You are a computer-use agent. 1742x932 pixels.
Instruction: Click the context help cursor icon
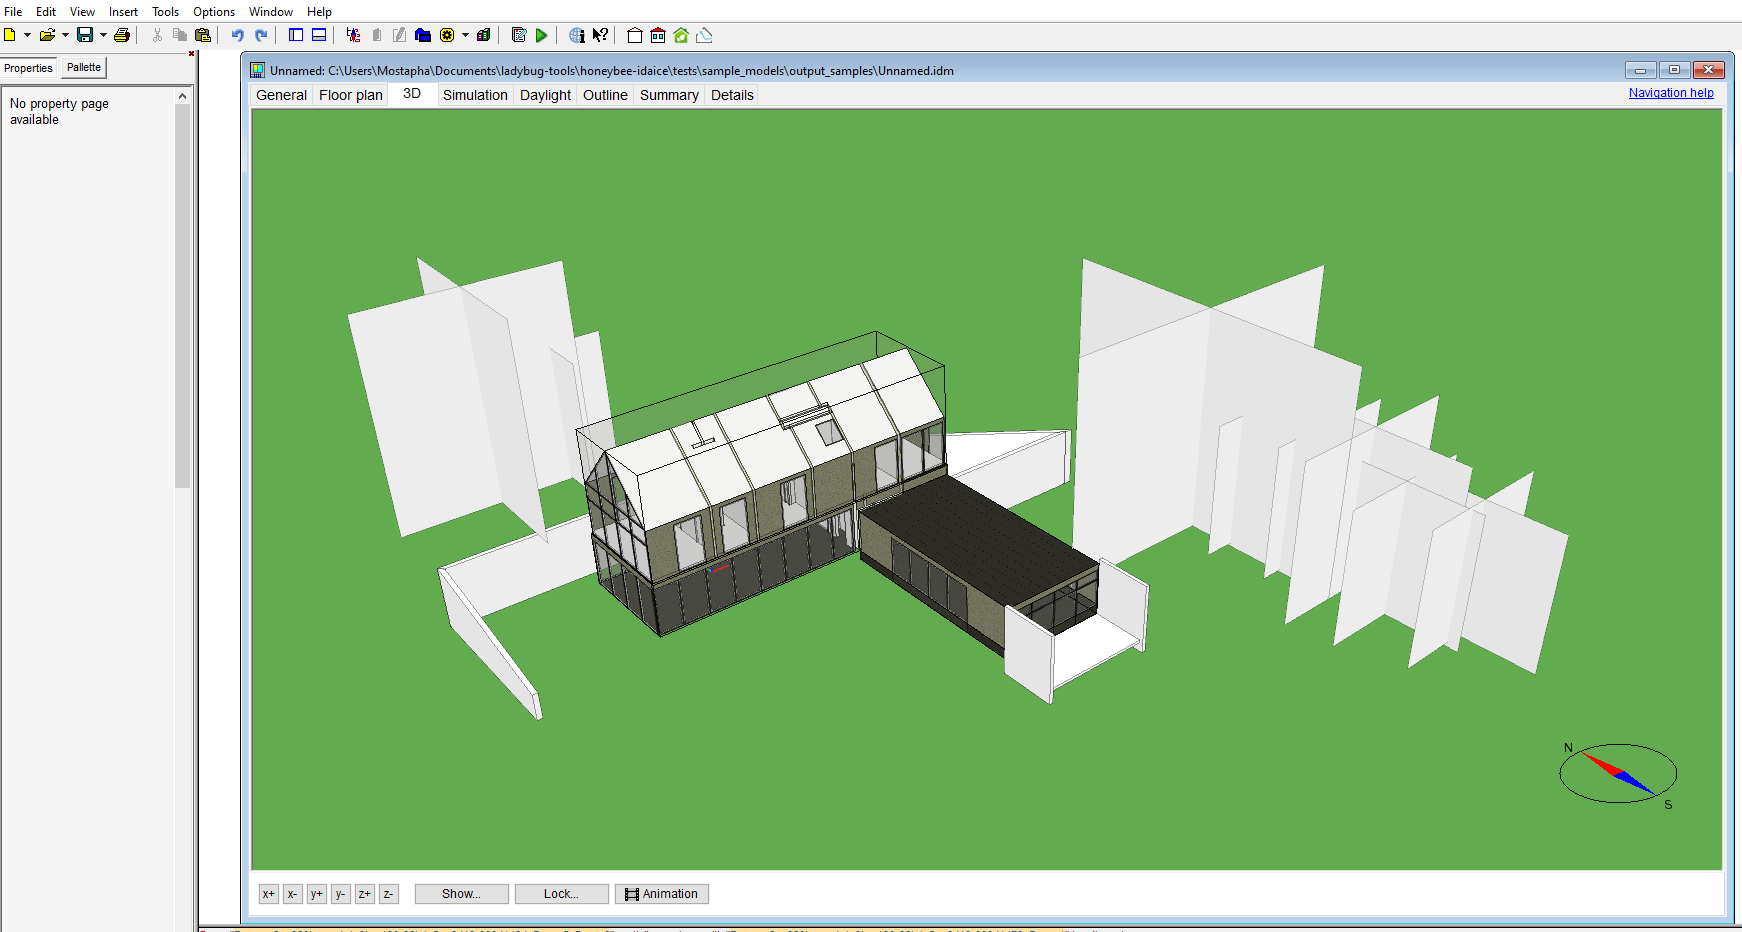tap(600, 35)
